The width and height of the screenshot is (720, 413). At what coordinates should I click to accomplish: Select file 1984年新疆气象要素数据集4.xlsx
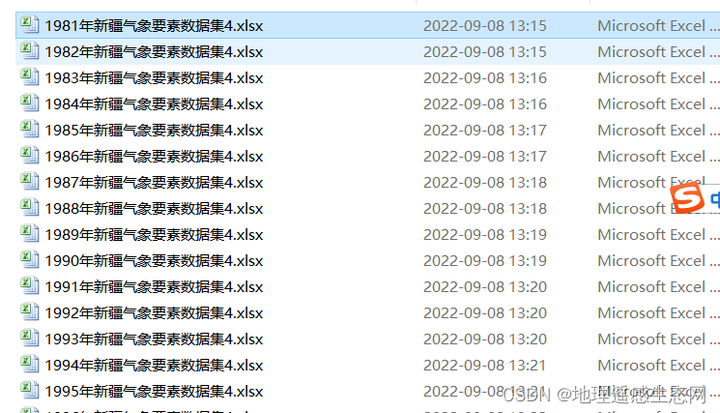[154, 104]
